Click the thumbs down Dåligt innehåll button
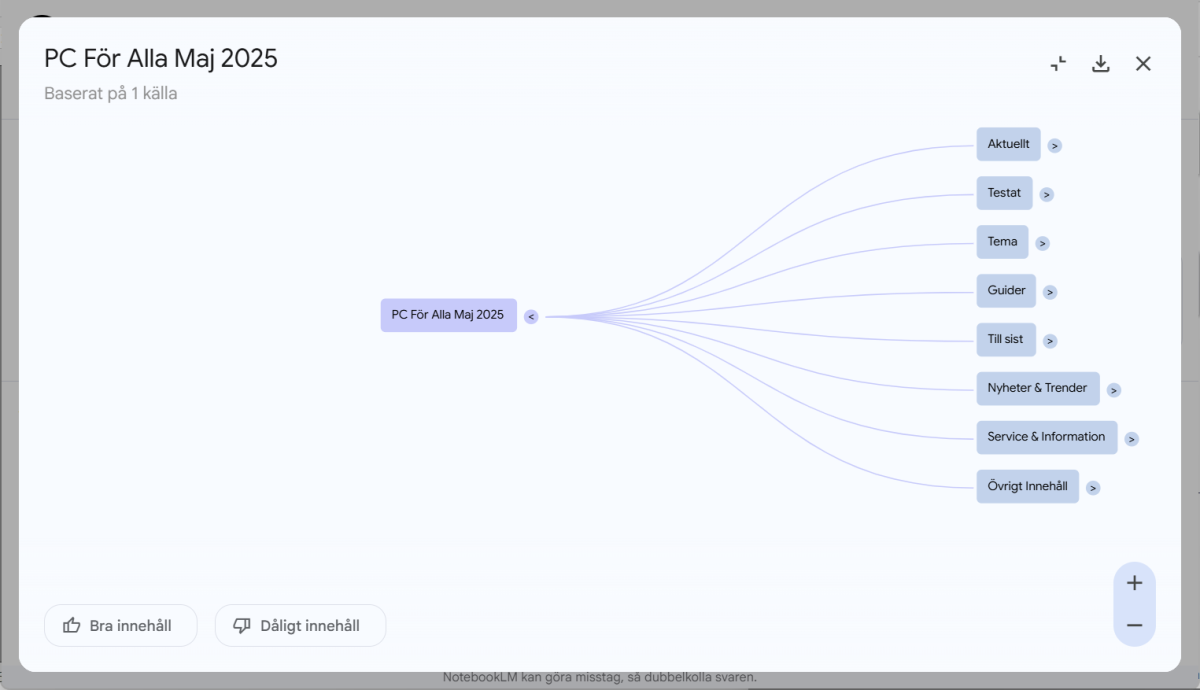This screenshot has width=1200, height=690. point(300,626)
